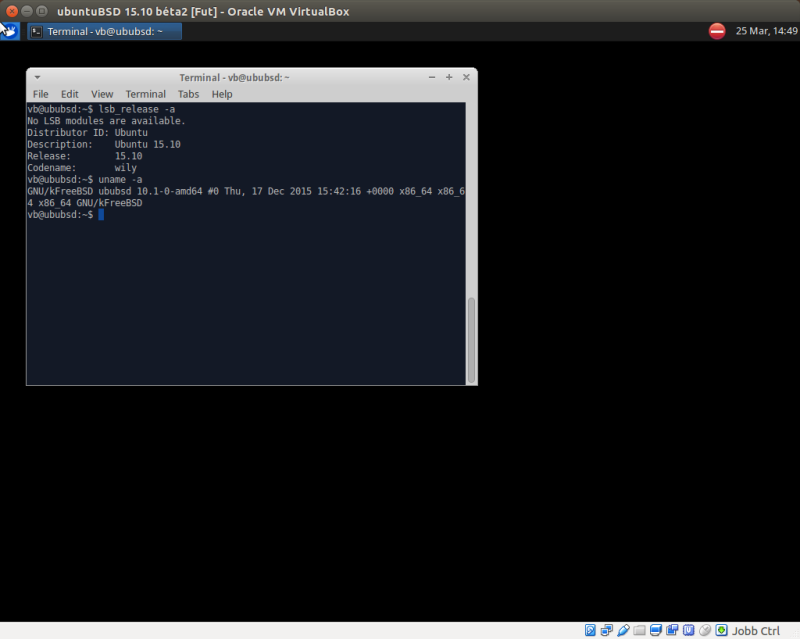The height and width of the screenshot is (639, 800).
Task: Click the Jobb Ctrl host key label
Action: [756, 631]
